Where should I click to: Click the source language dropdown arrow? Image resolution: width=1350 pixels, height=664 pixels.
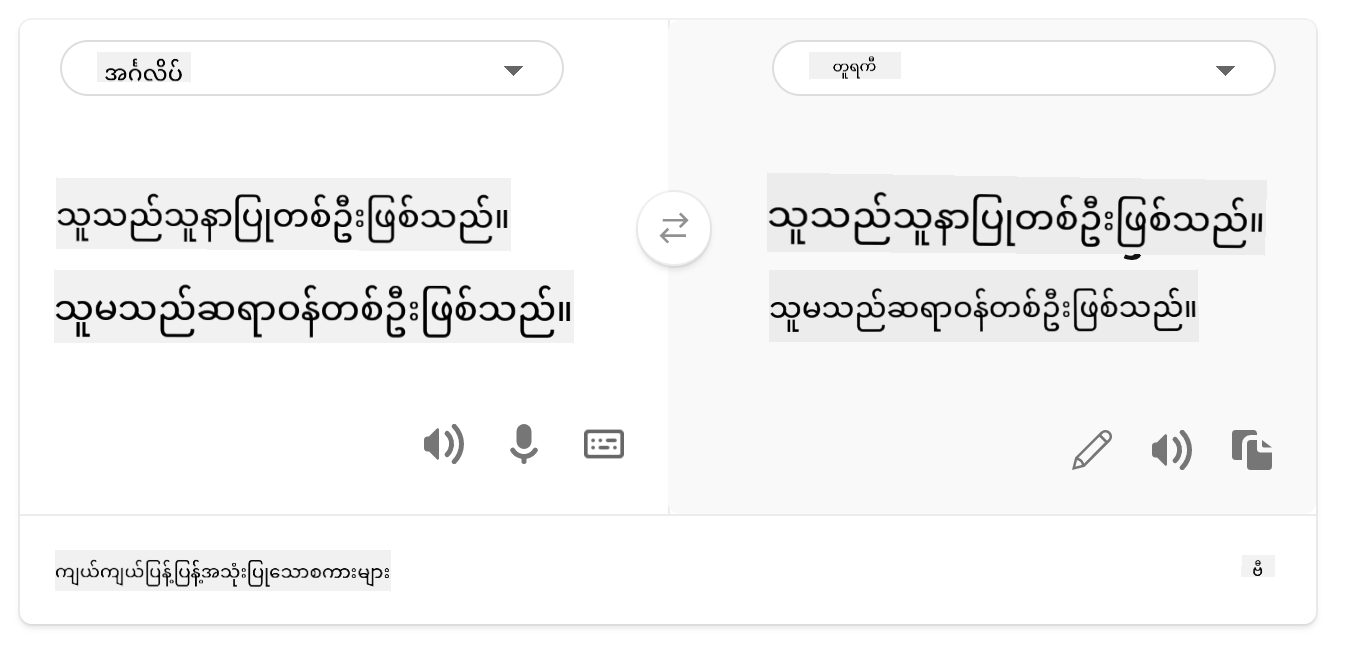513,70
